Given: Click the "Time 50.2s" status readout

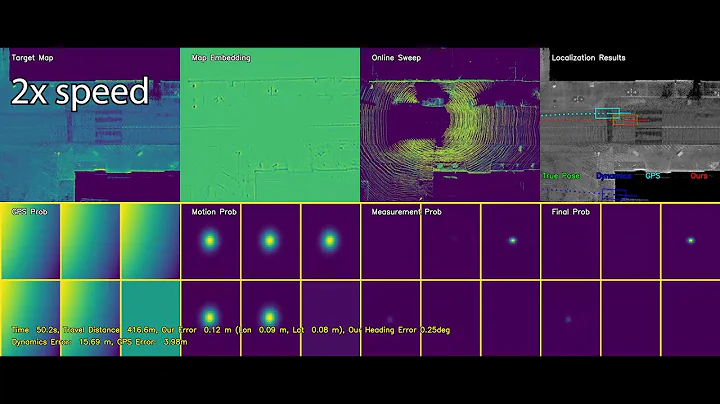Looking at the screenshot, I should coord(34,330).
